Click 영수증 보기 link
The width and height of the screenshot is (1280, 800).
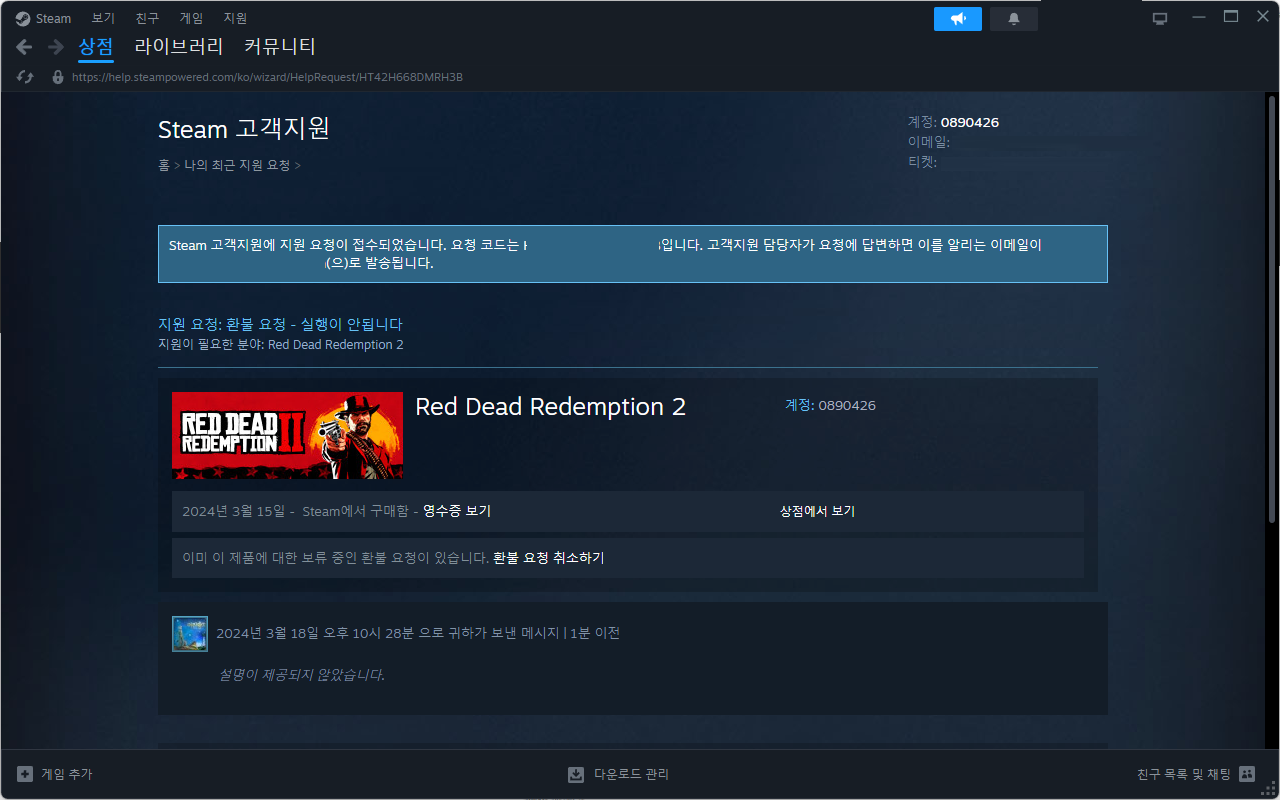[457, 511]
